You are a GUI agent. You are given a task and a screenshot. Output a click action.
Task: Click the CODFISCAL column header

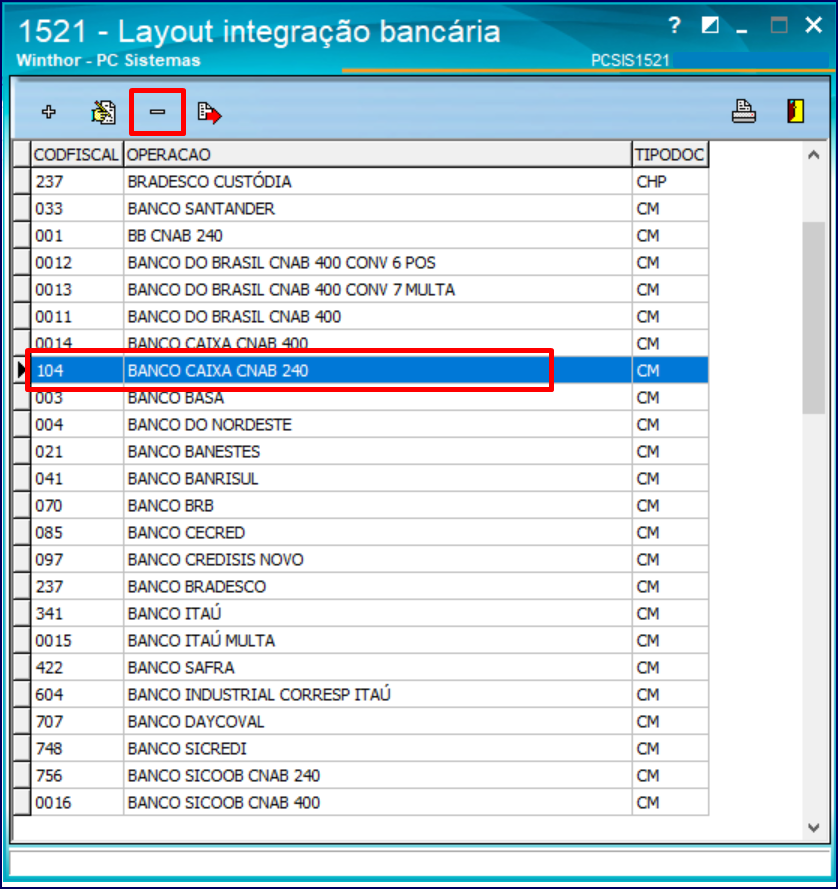click(77, 154)
